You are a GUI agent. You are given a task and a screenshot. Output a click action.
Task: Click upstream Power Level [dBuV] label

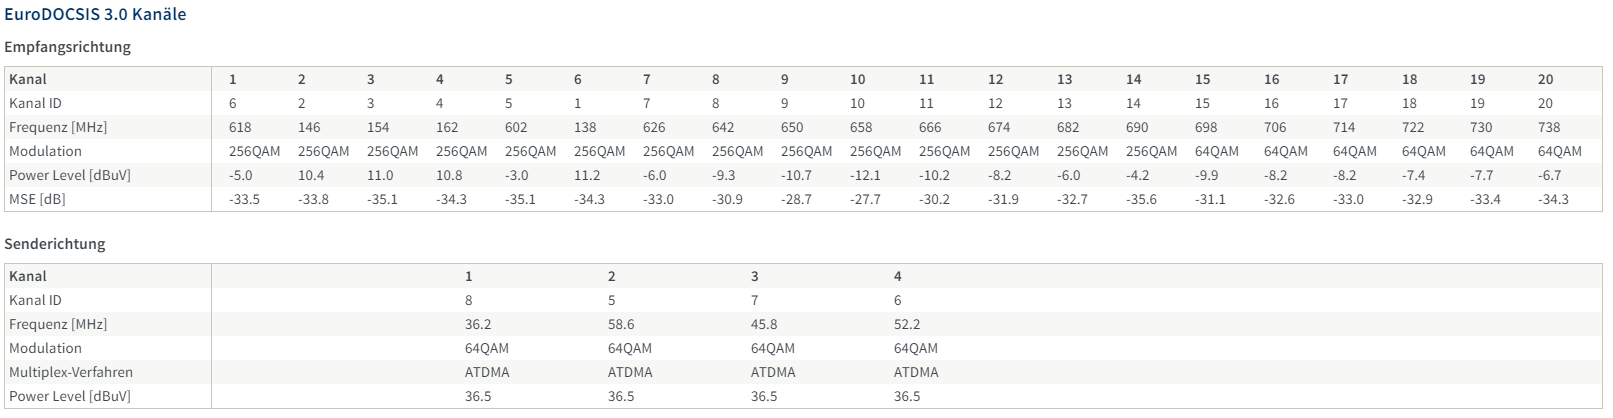point(70,396)
